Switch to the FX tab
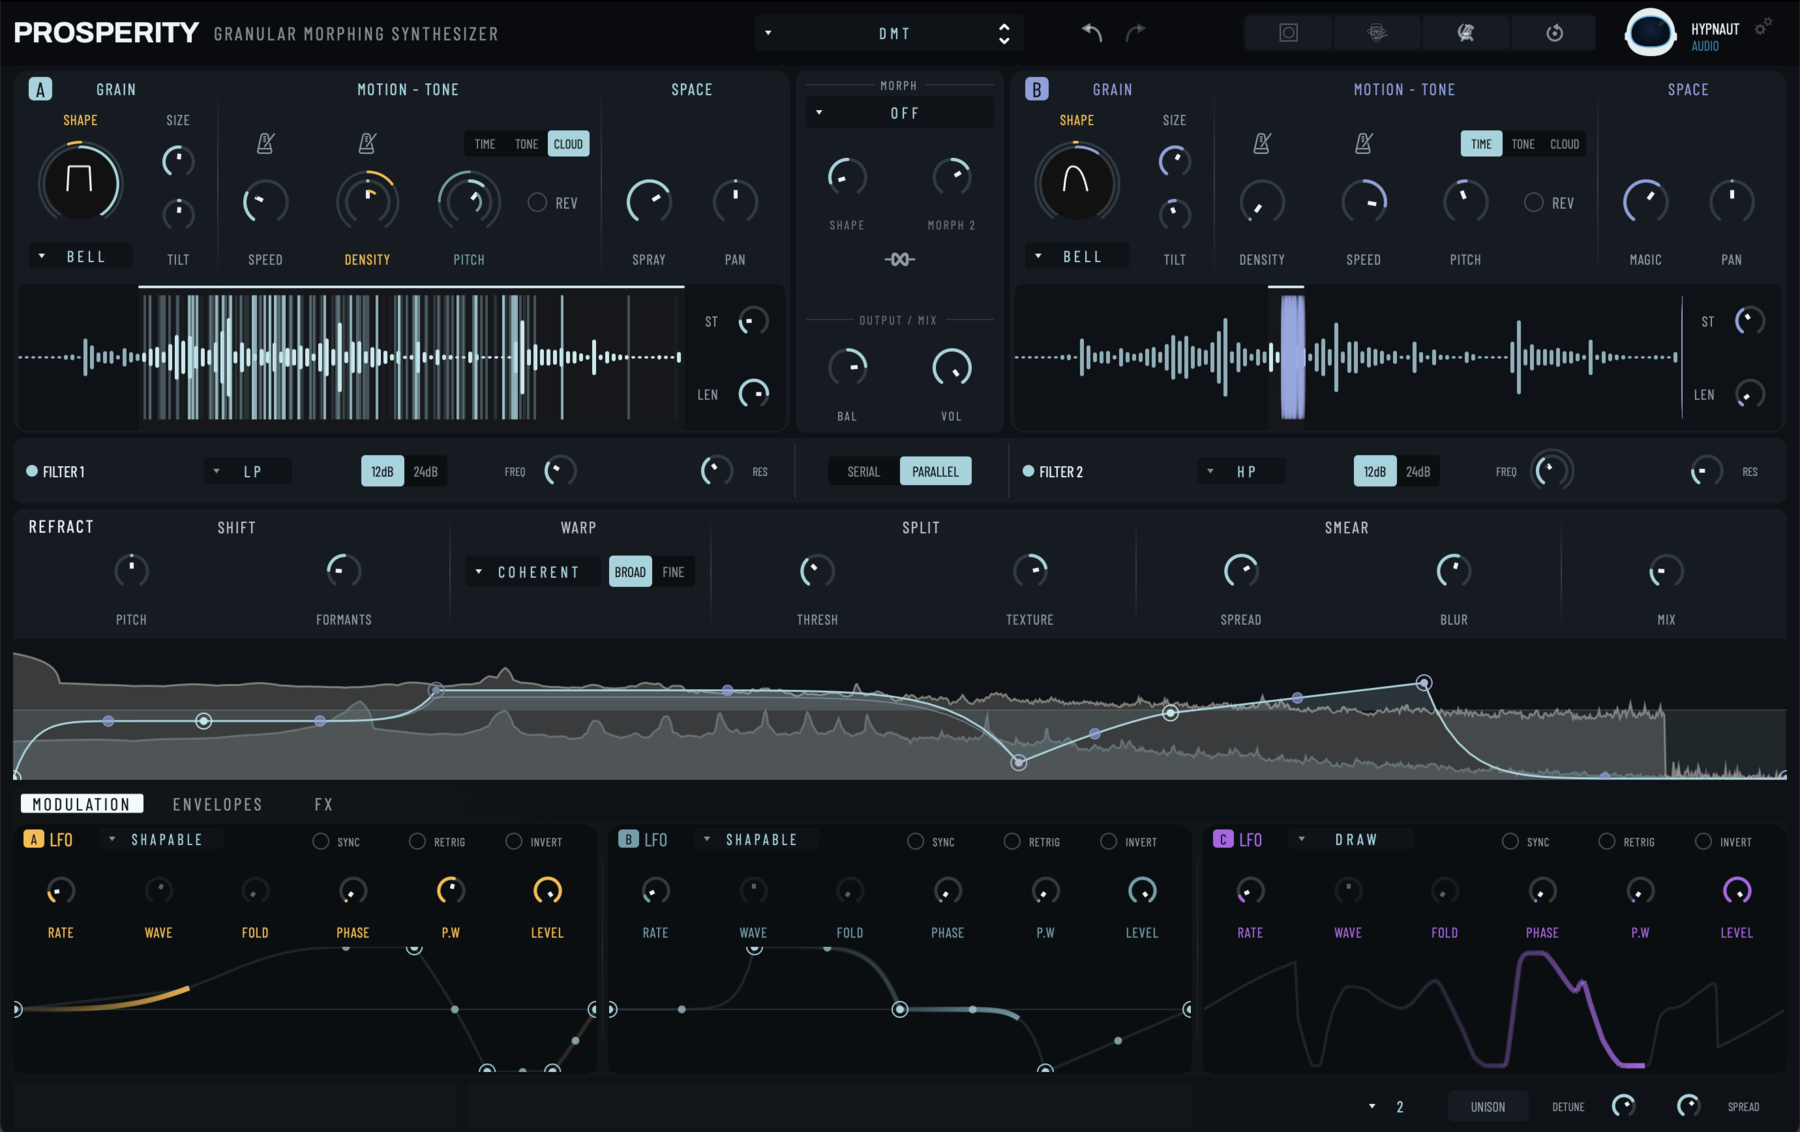 323,804
